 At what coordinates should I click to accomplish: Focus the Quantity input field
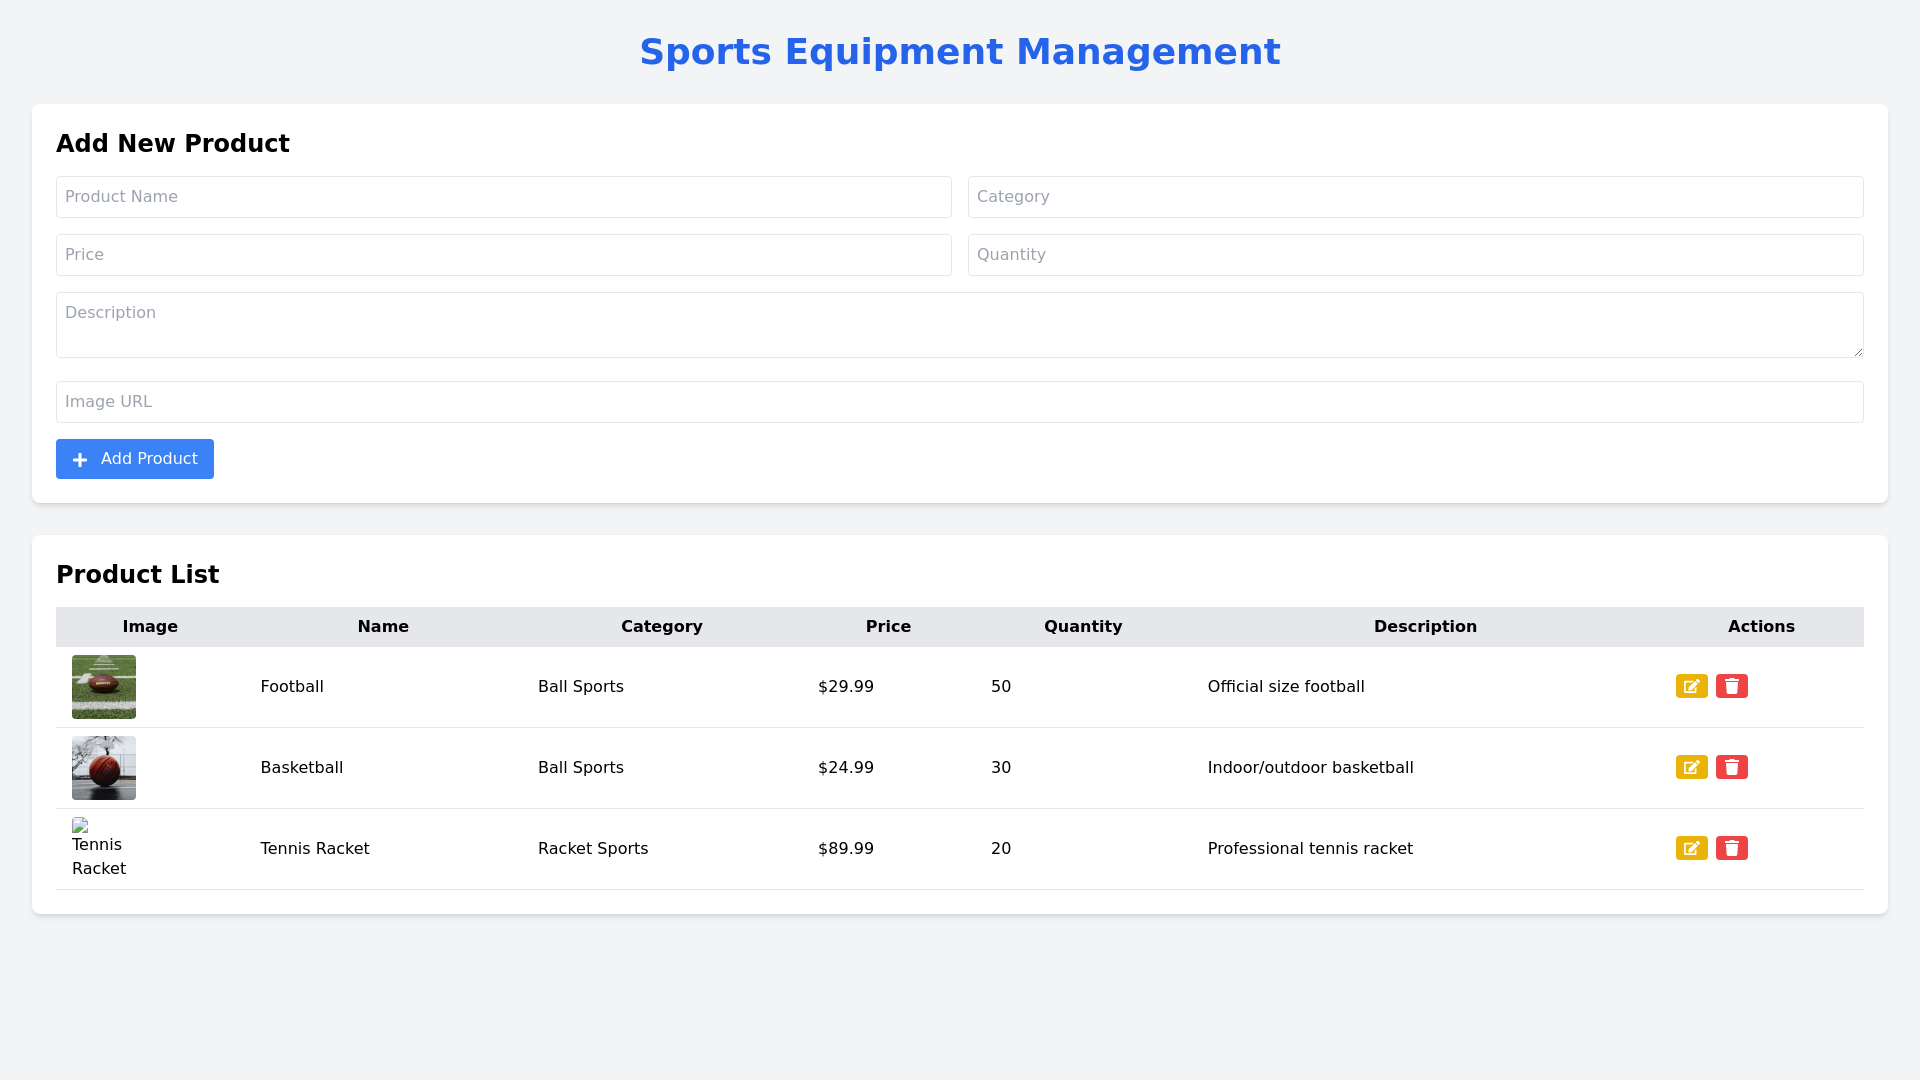point(1416,255)
